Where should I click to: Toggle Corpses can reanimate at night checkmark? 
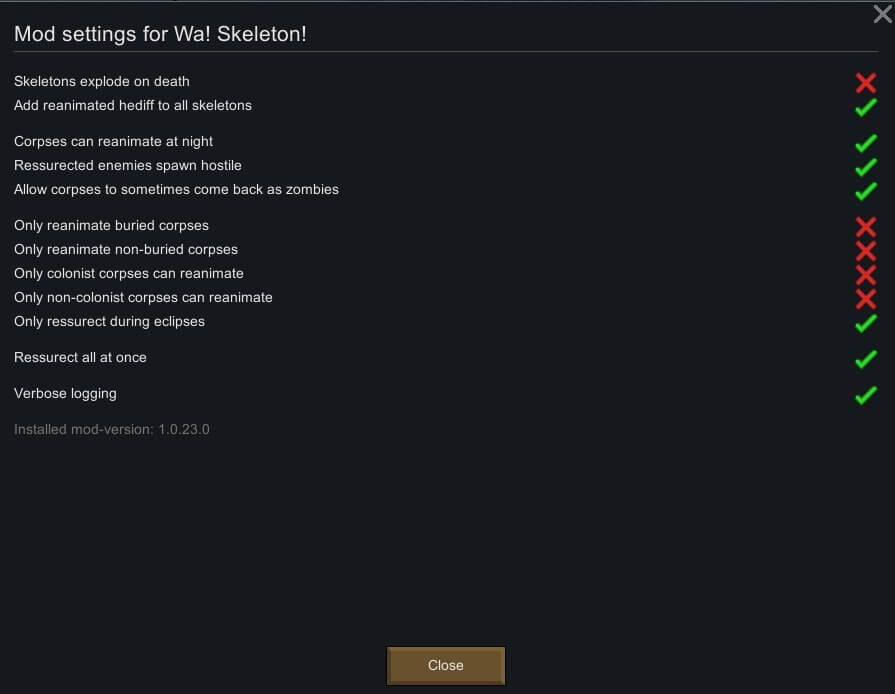pyautogui.click(x=865, y=142)
